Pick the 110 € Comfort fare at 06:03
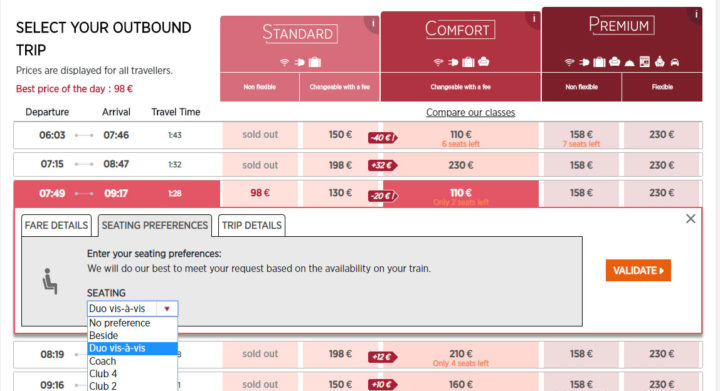Image resolution: width=720 pixels, height=391 pixels. (461, 135)
